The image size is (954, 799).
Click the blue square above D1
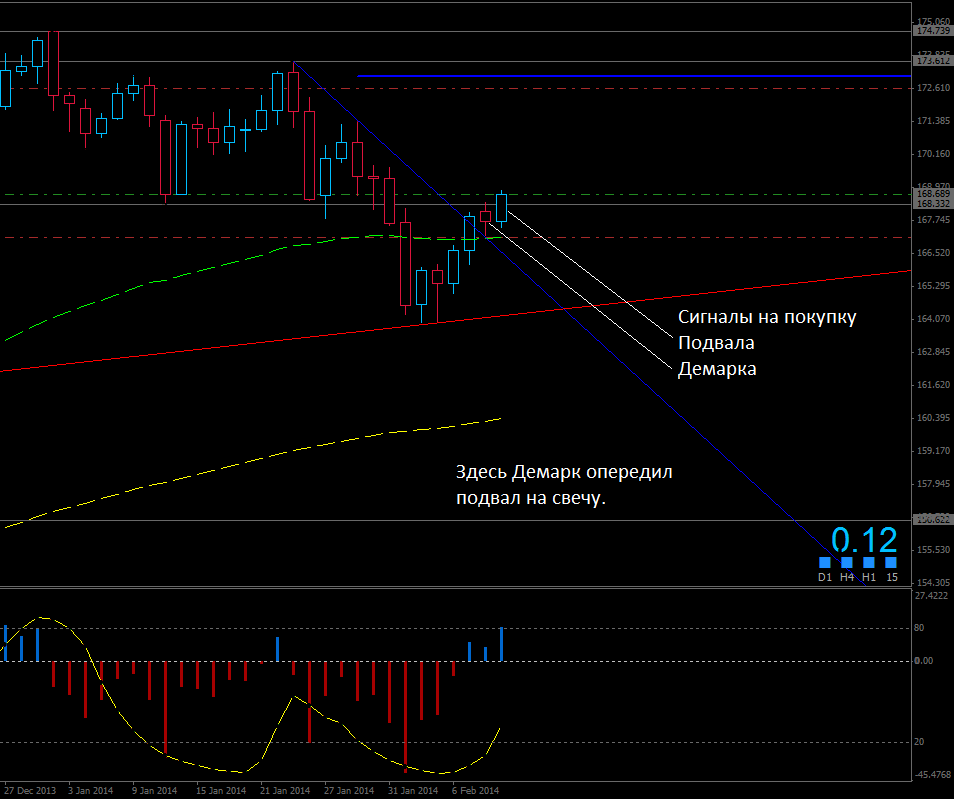825,562
